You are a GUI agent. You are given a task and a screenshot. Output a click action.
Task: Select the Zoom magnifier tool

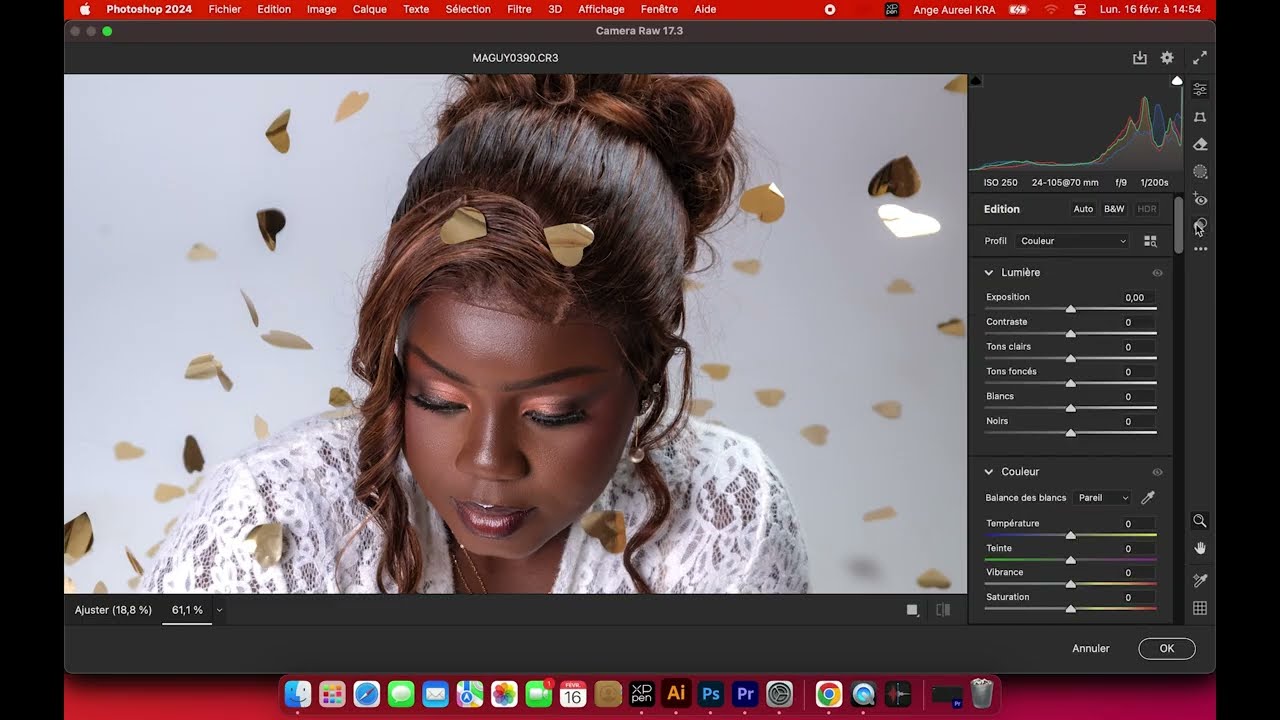1200,521
